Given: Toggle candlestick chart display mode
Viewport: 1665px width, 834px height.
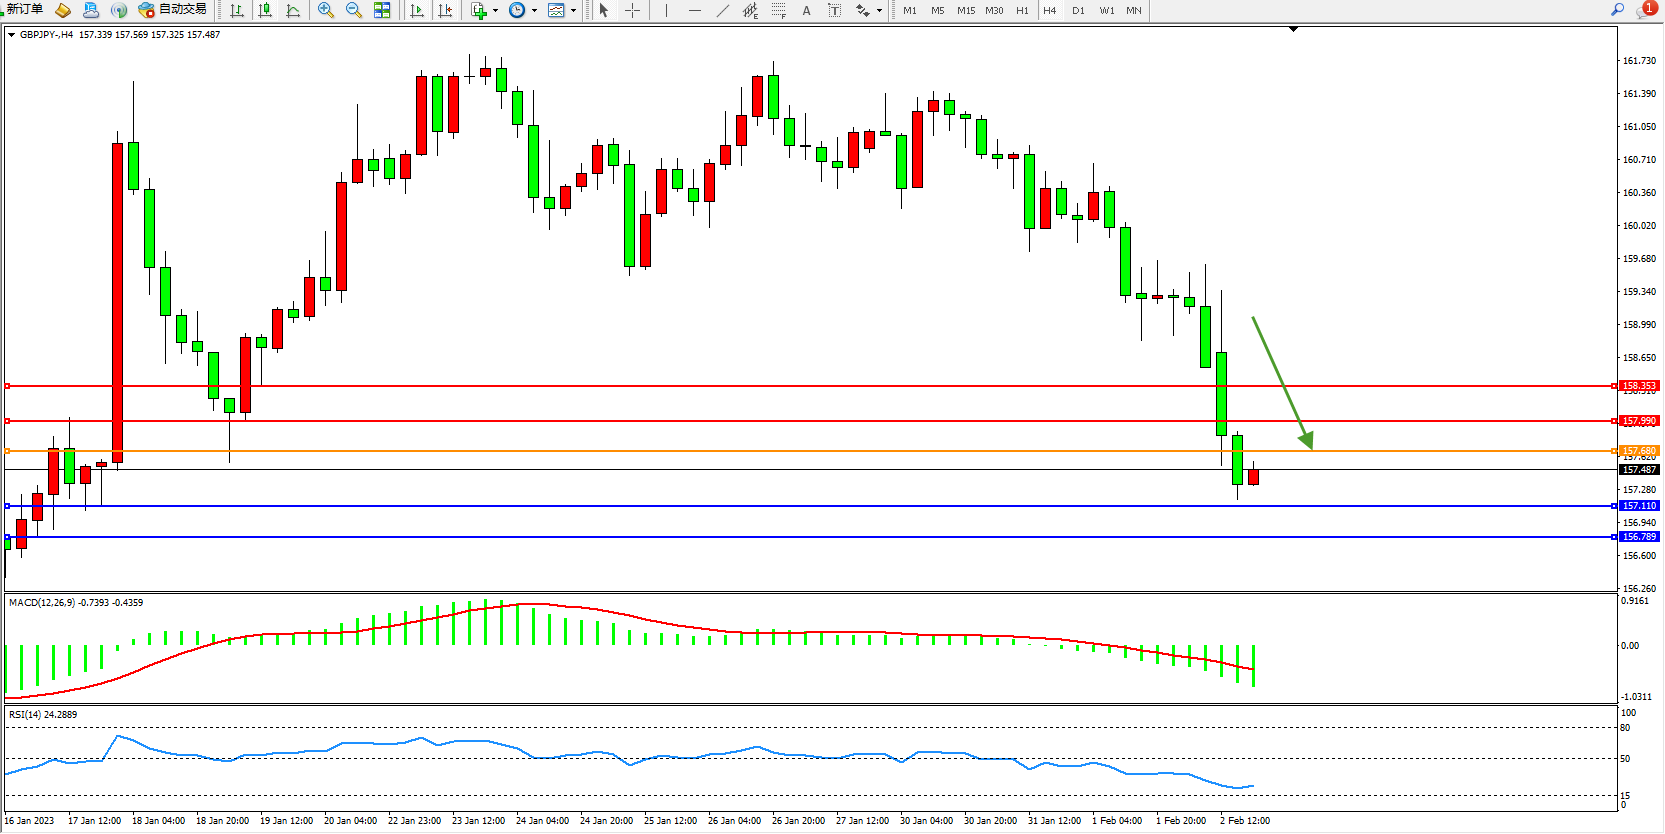Looking at the screenshot, I should point(265,10).
